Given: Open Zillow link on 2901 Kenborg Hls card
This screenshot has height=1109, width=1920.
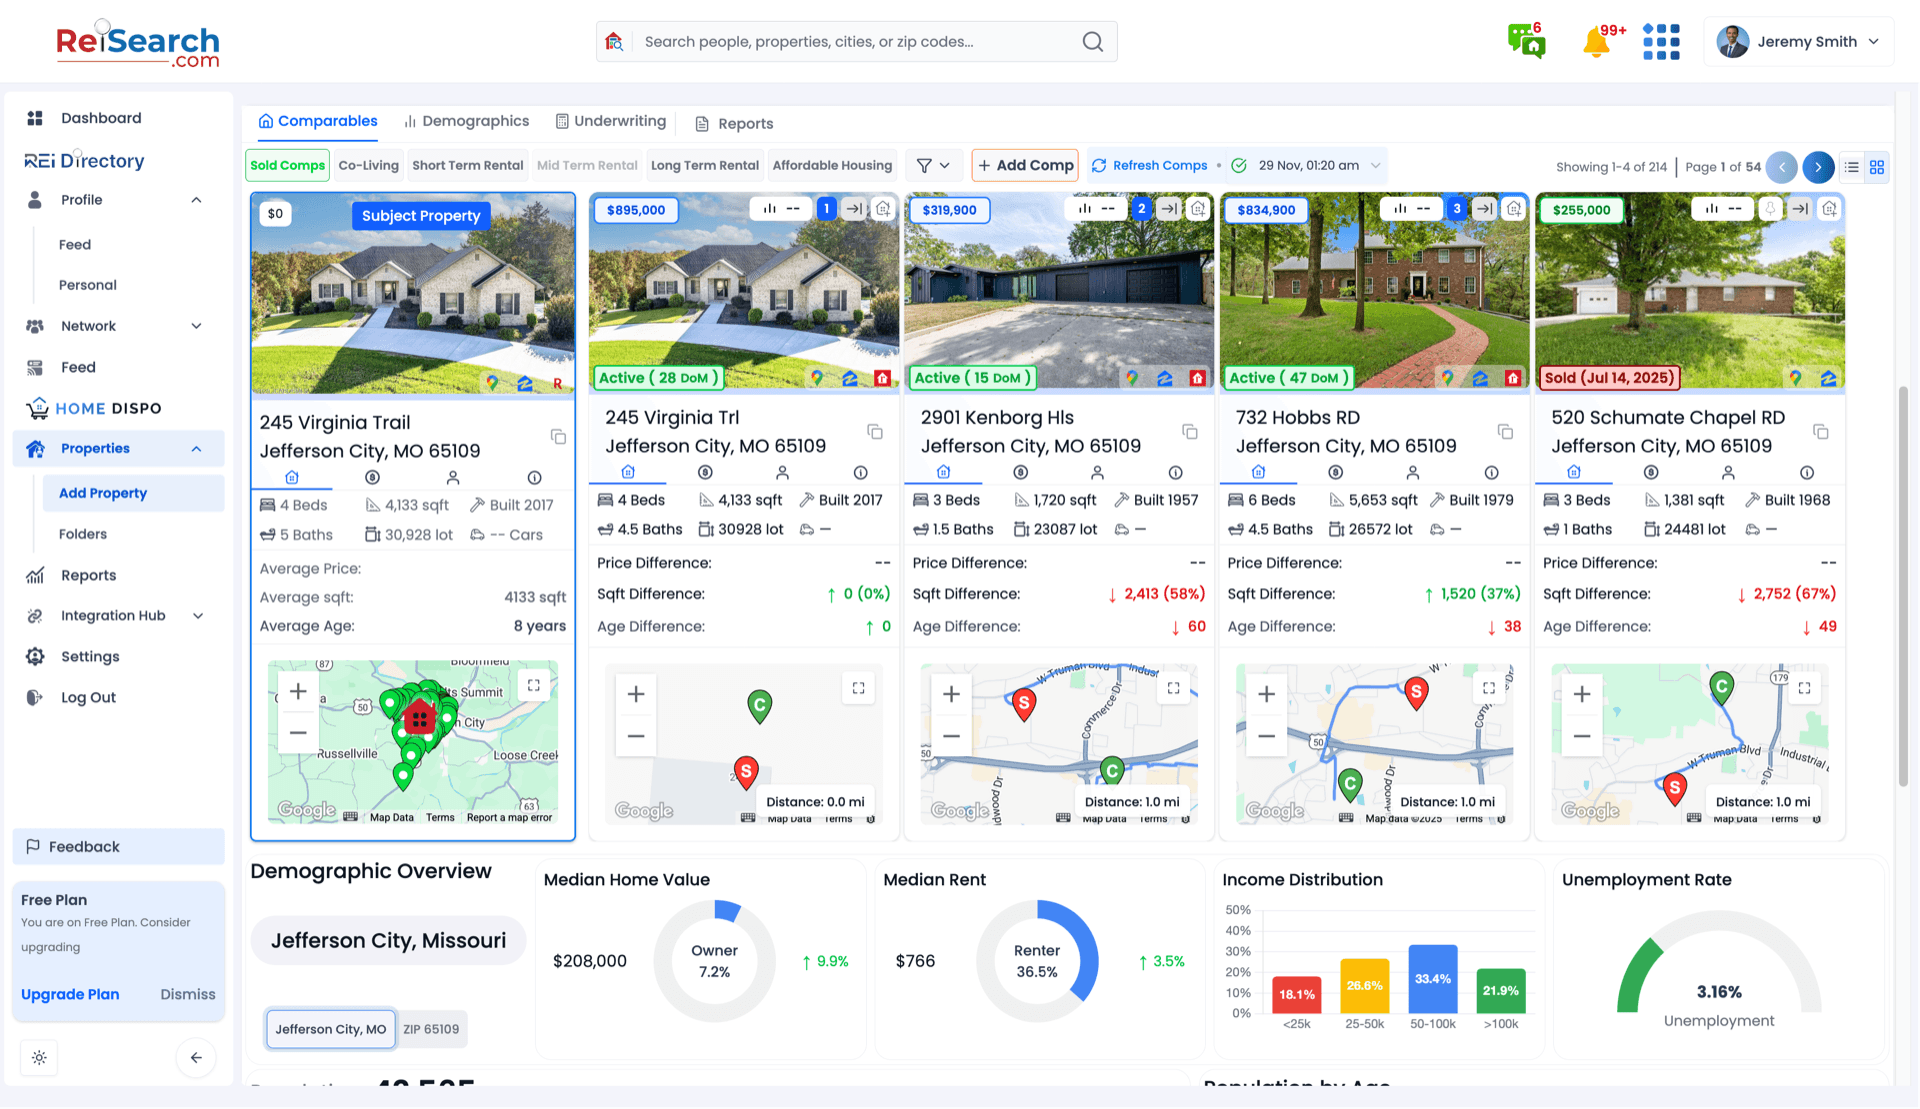Looking at the screenshot, I should (1164, 378).
